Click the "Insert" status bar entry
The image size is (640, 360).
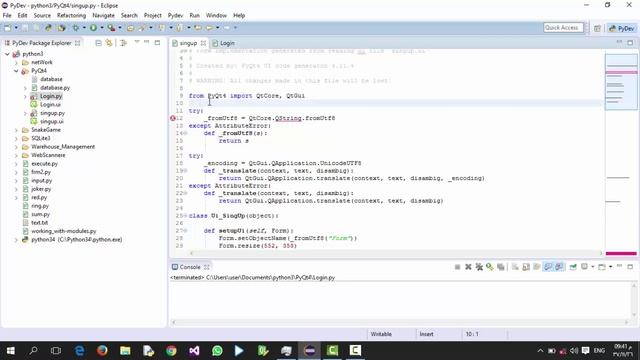(427, 334)
